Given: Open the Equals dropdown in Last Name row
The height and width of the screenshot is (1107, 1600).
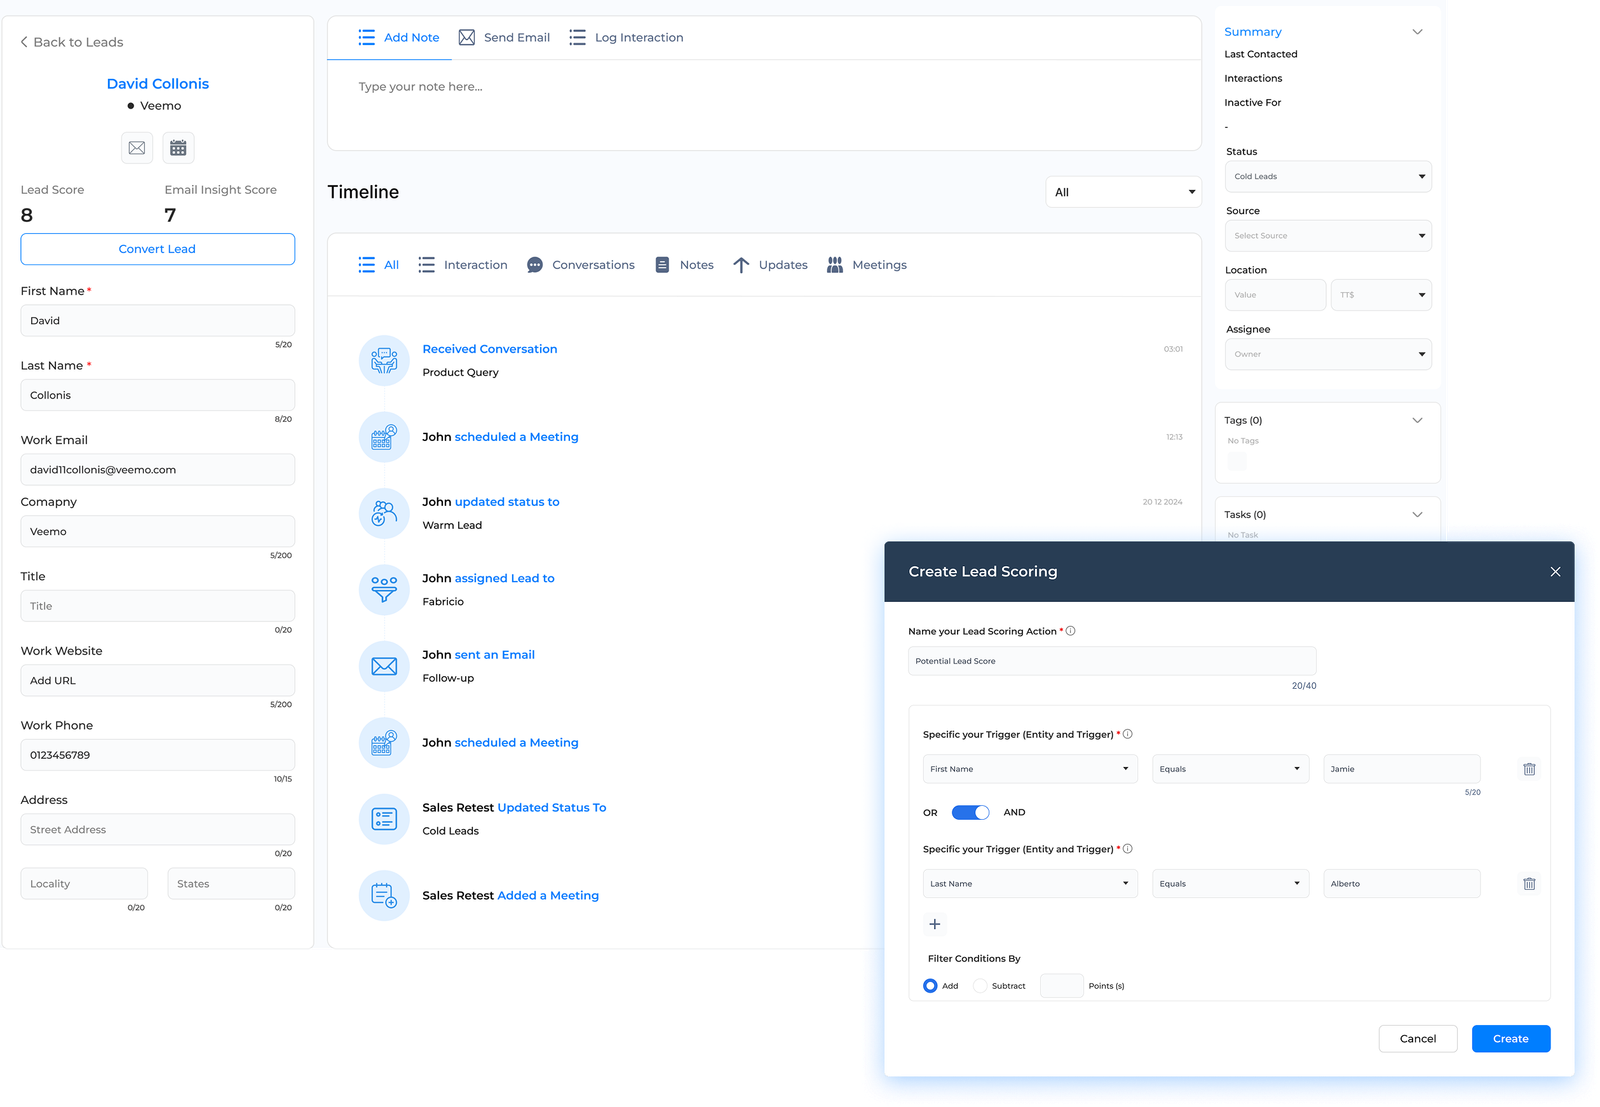Looking at the screenshot, I should (x=1230, y=884).
